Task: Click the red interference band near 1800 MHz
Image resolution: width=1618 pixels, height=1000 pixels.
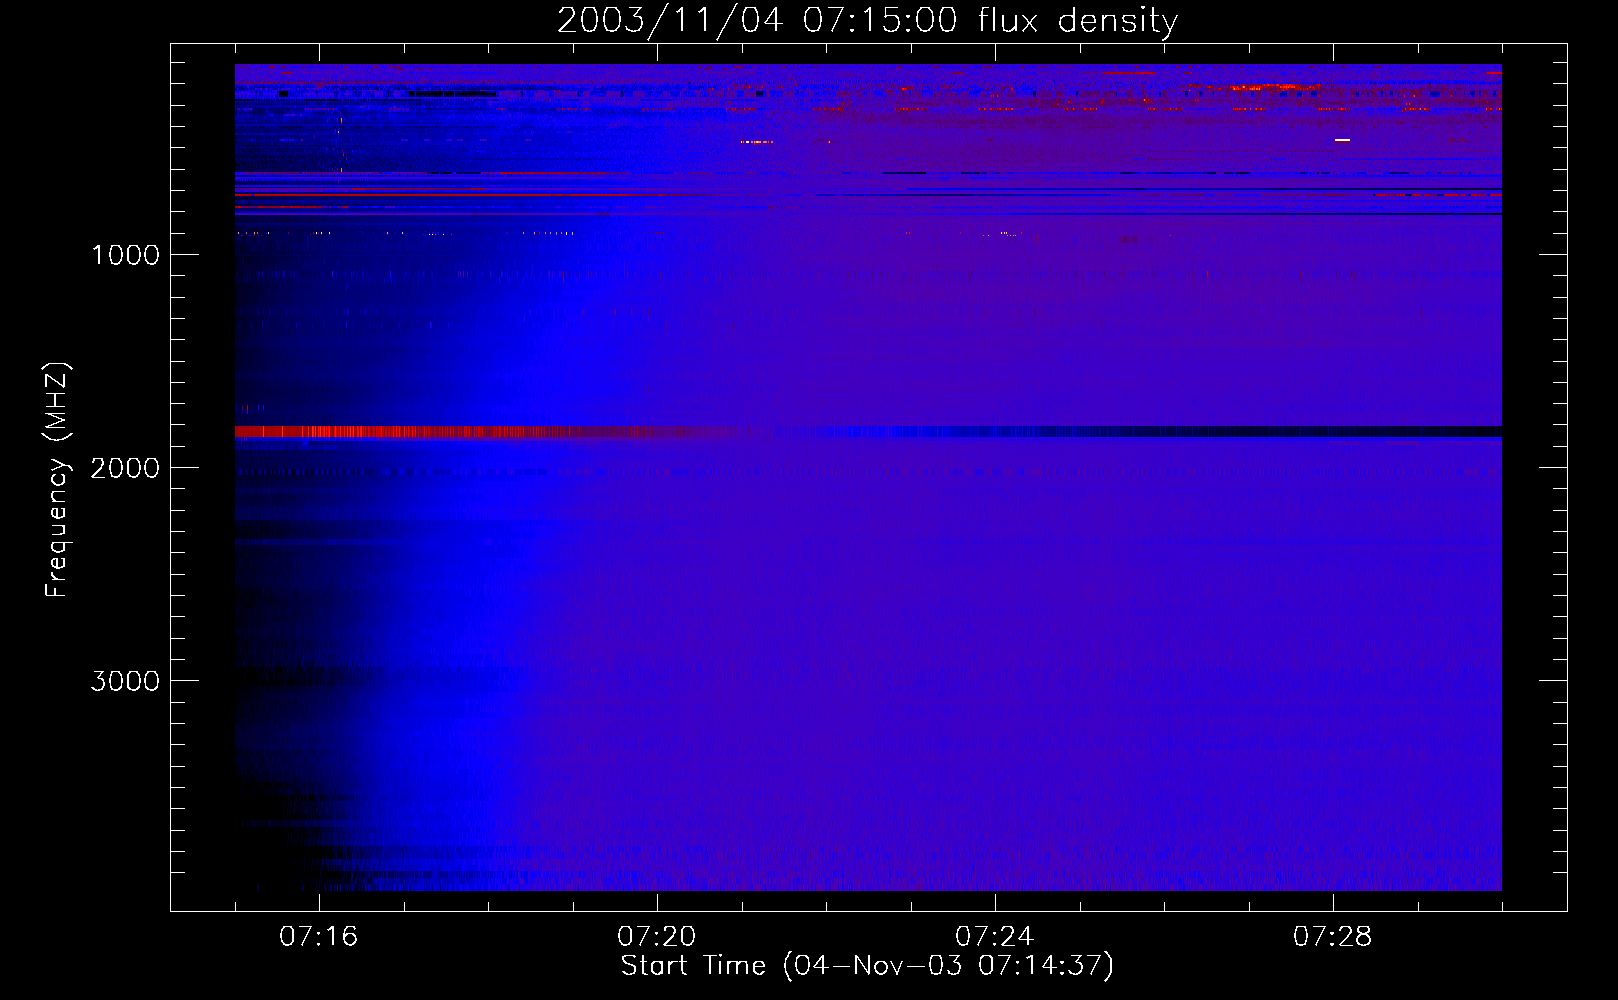Action: click(x=490, y=432)
